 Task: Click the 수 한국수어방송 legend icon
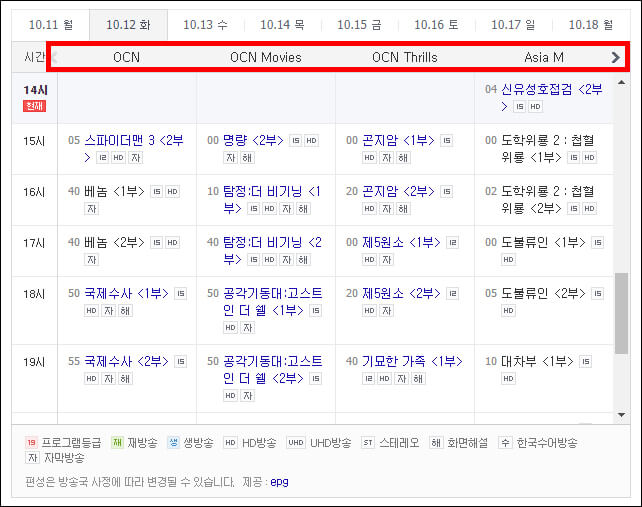click(505, 443)
